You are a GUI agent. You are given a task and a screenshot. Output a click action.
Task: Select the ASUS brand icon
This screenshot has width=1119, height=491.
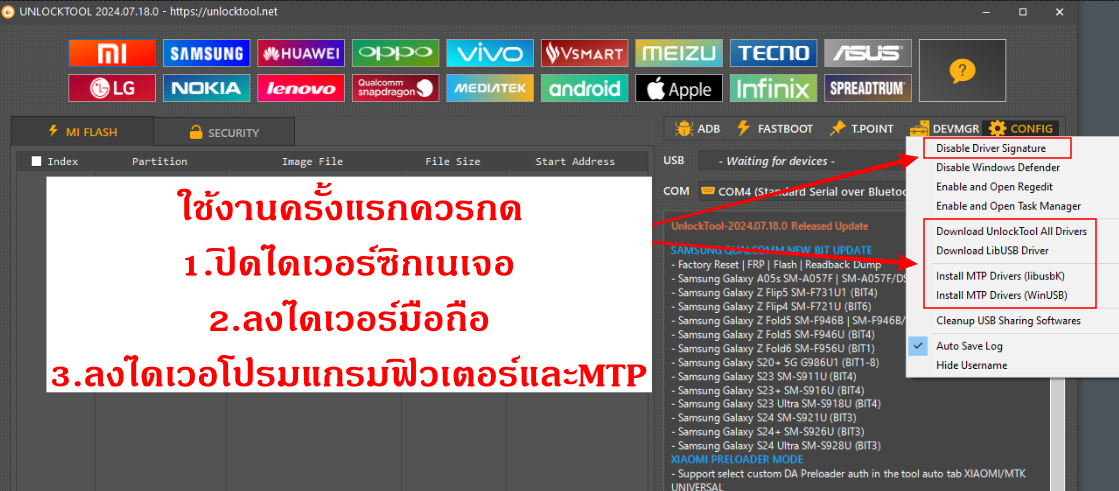tap(868, 53)
